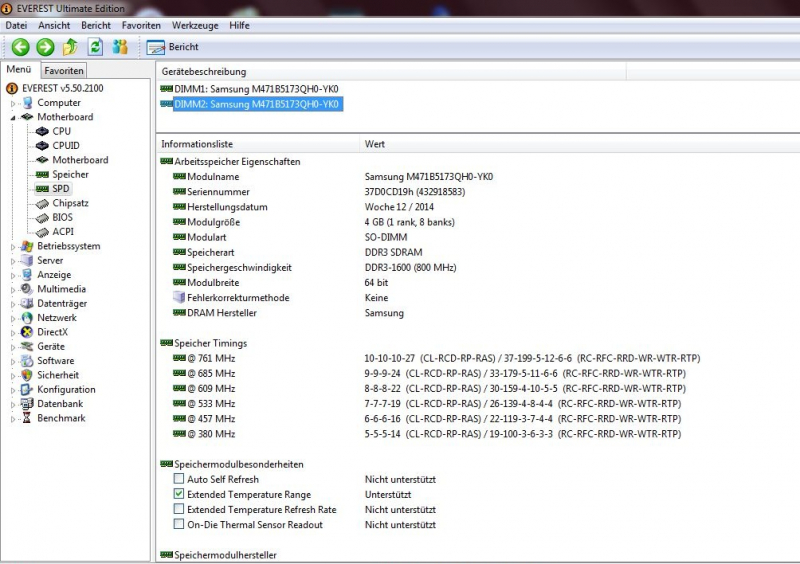Open the Benchmark tree item
The width and height of the screenshot is (800, 564).
point(61,418)
